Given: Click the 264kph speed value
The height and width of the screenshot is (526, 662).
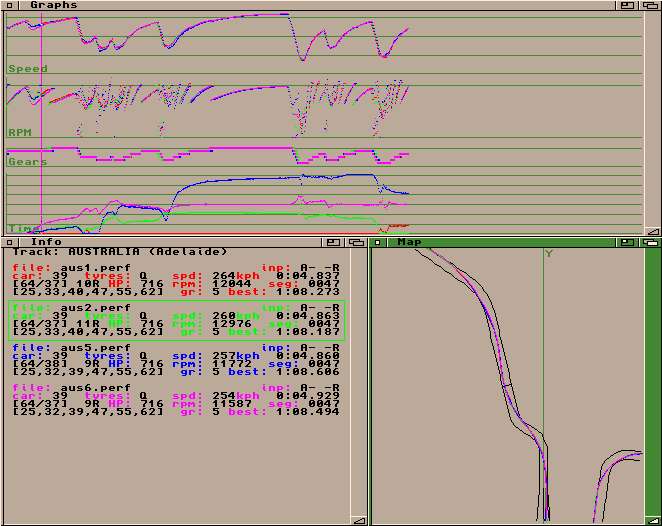Looking at the screenshot, I should (236, 276).
